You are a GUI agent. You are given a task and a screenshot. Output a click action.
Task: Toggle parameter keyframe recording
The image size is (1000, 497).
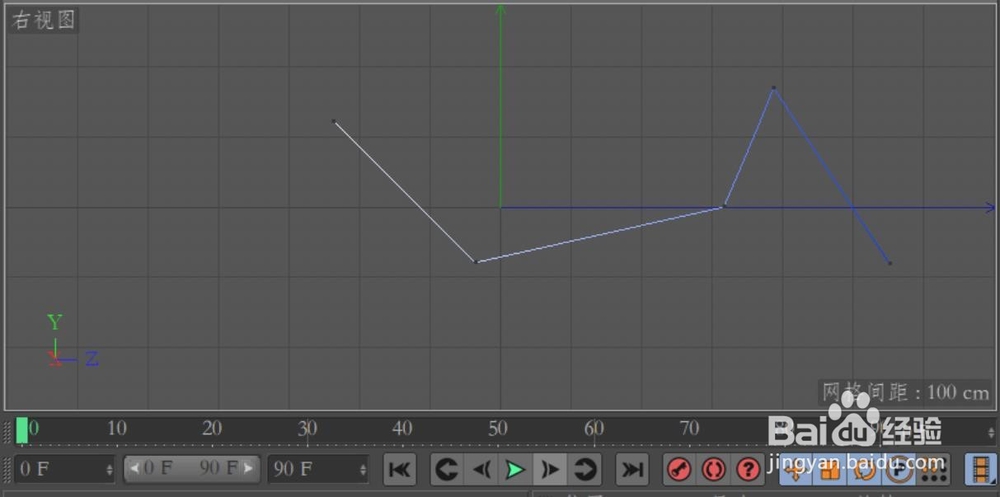pyautogui.click(x=898, y=470)
